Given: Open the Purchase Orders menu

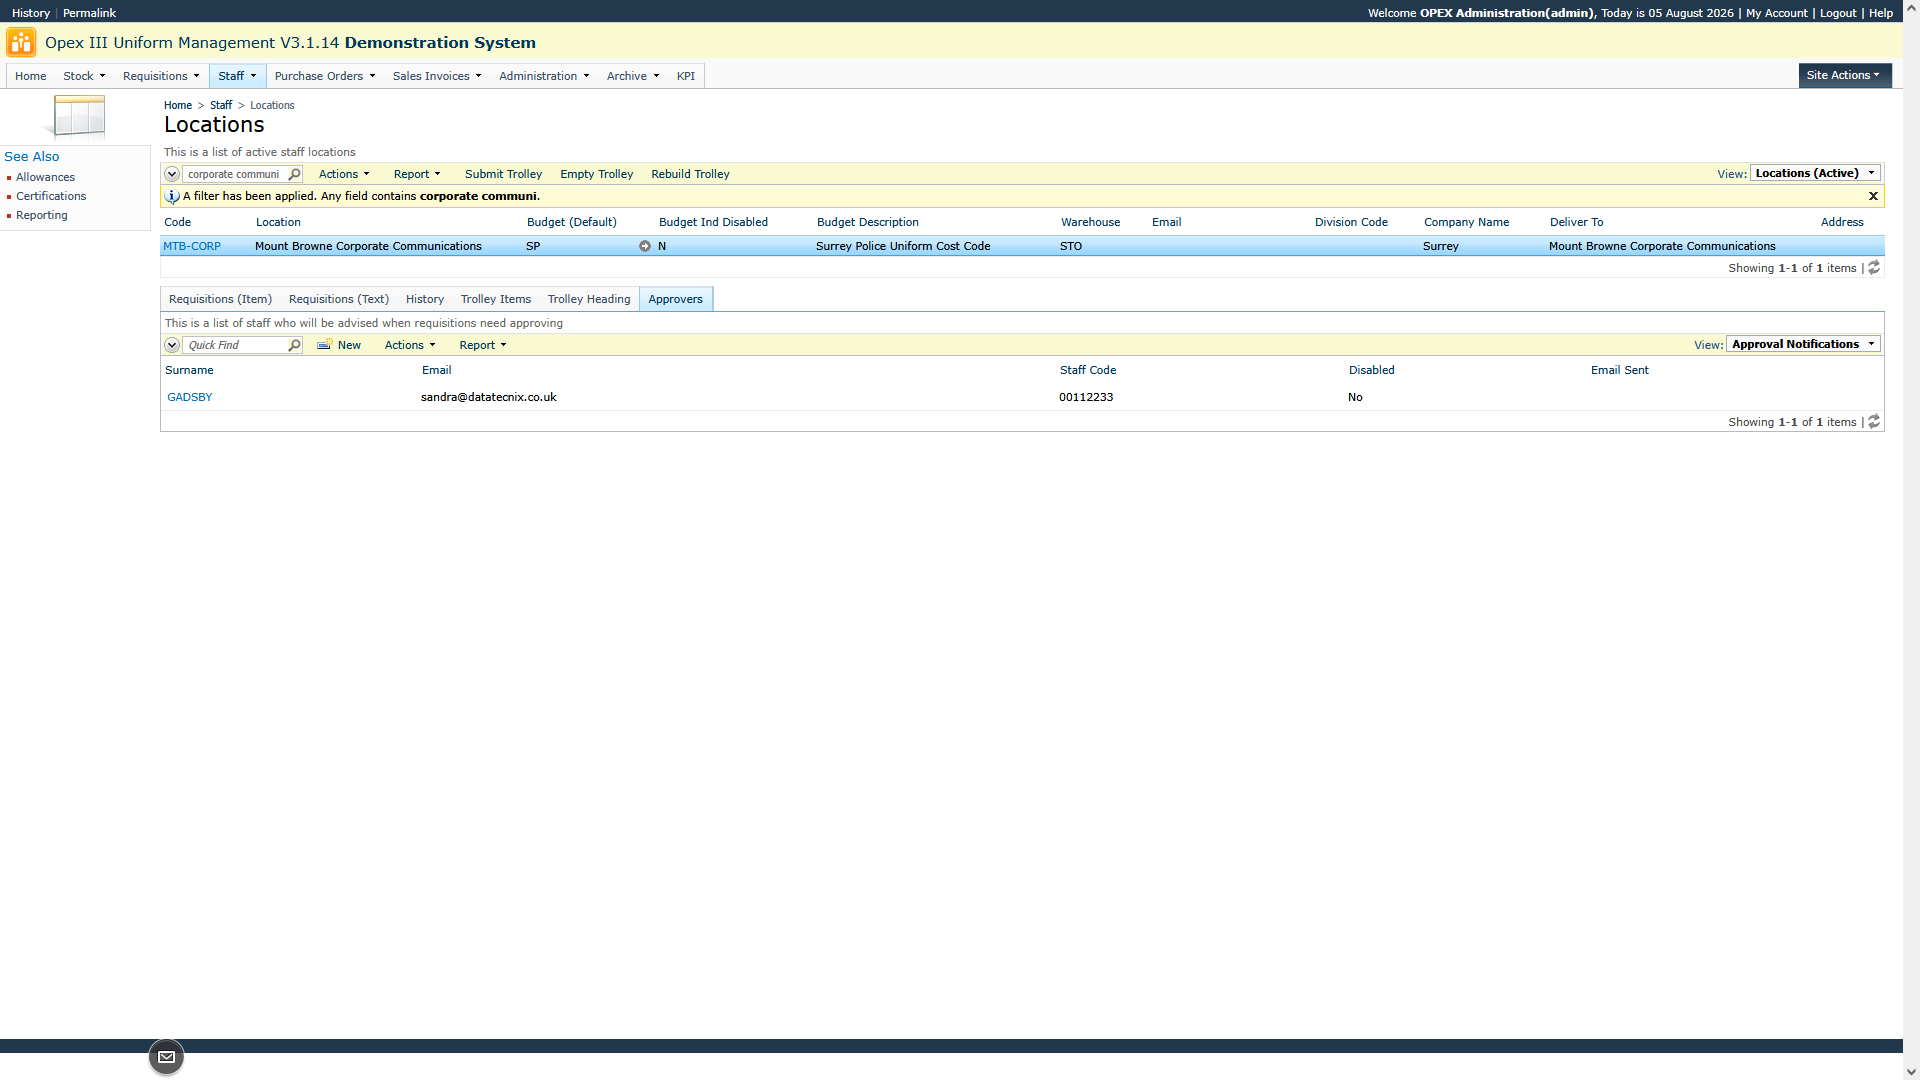Looking at the screenshot, I should 325,76.
